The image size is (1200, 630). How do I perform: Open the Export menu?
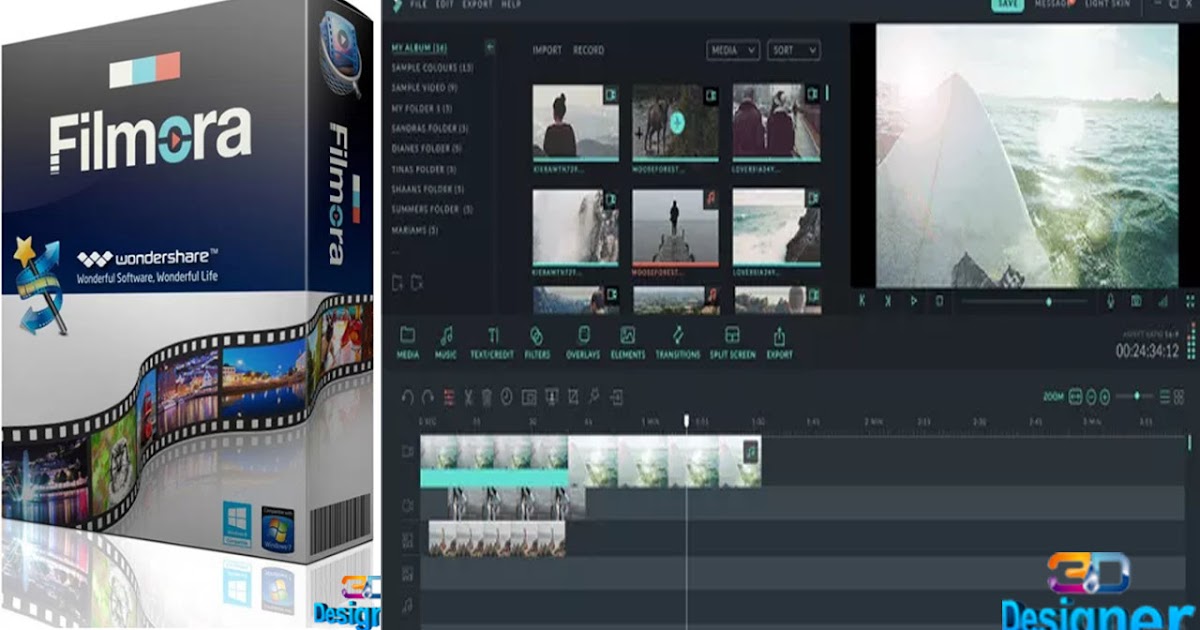[477, 5]
